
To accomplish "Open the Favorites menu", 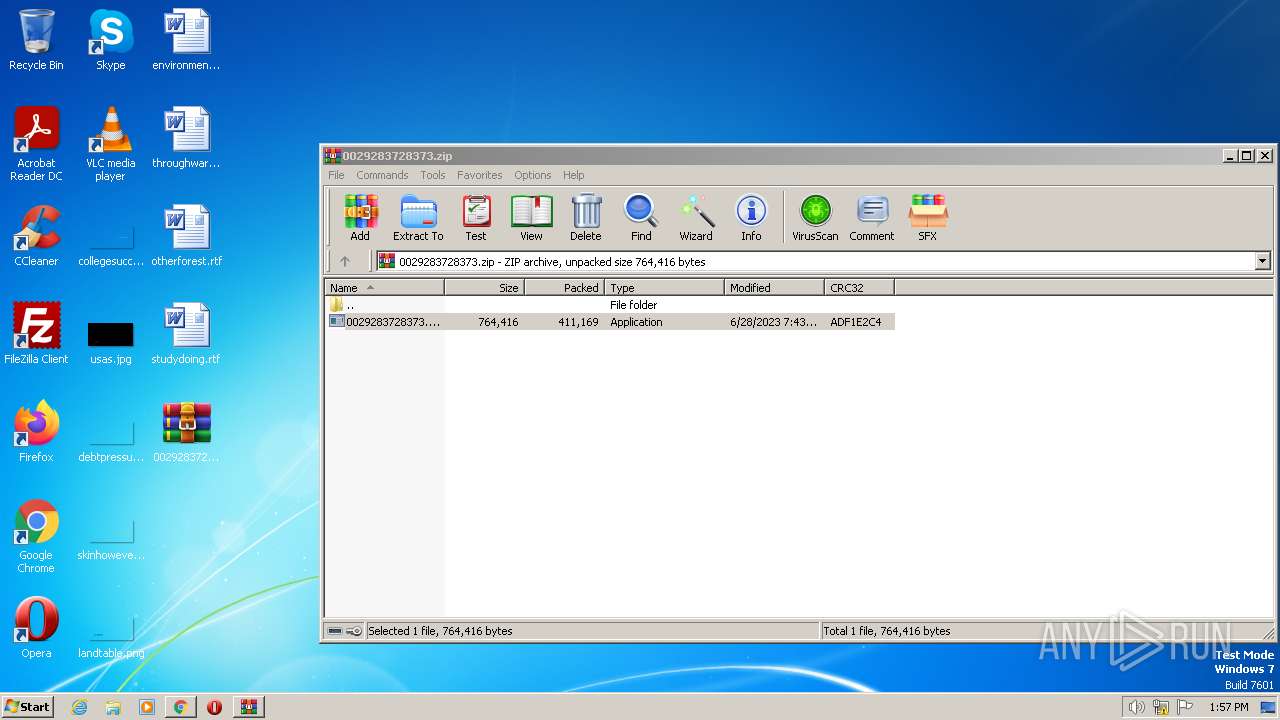I will pyautogui.click(x=480, y=175).
